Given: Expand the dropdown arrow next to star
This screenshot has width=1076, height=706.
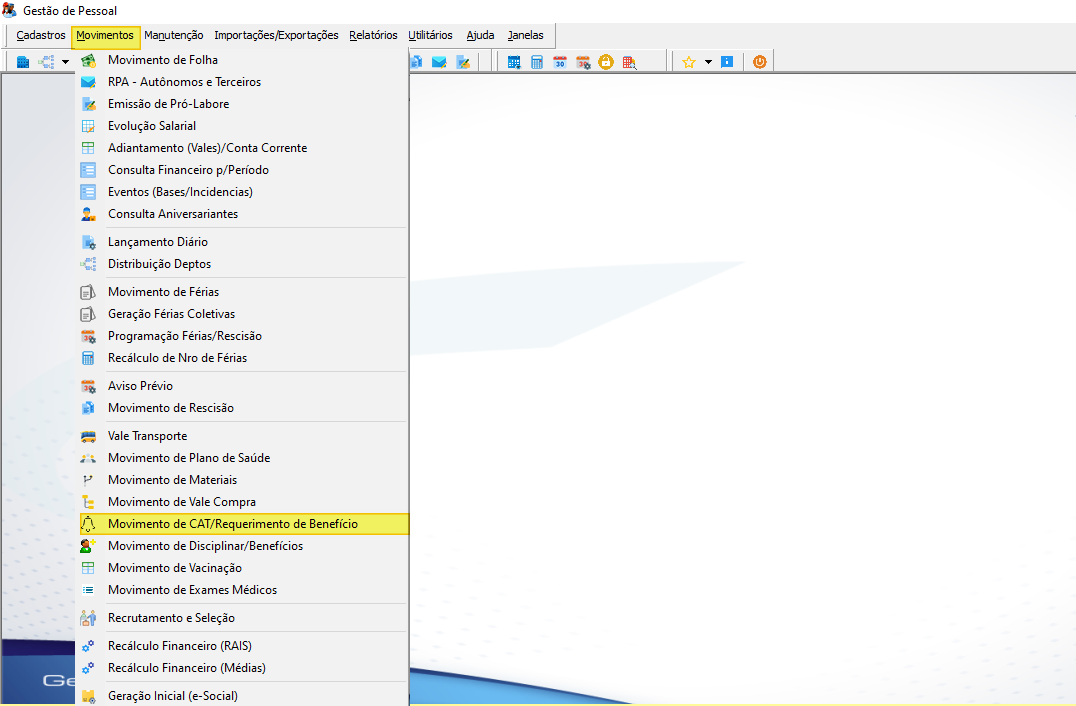Looking at the screenshot, I should pyautogui.click(x=708, y=62).
